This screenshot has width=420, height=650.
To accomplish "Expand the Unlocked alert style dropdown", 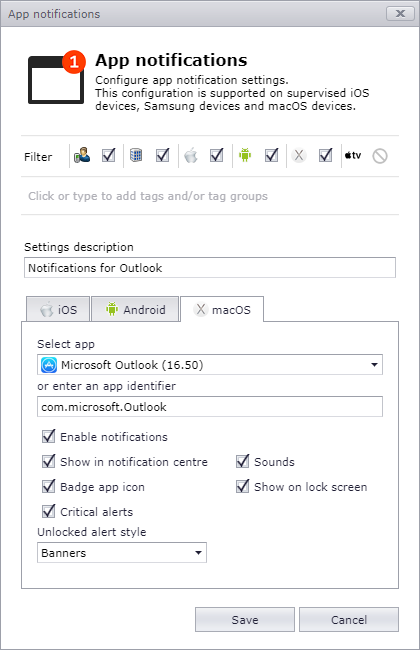I will (122, 553).
